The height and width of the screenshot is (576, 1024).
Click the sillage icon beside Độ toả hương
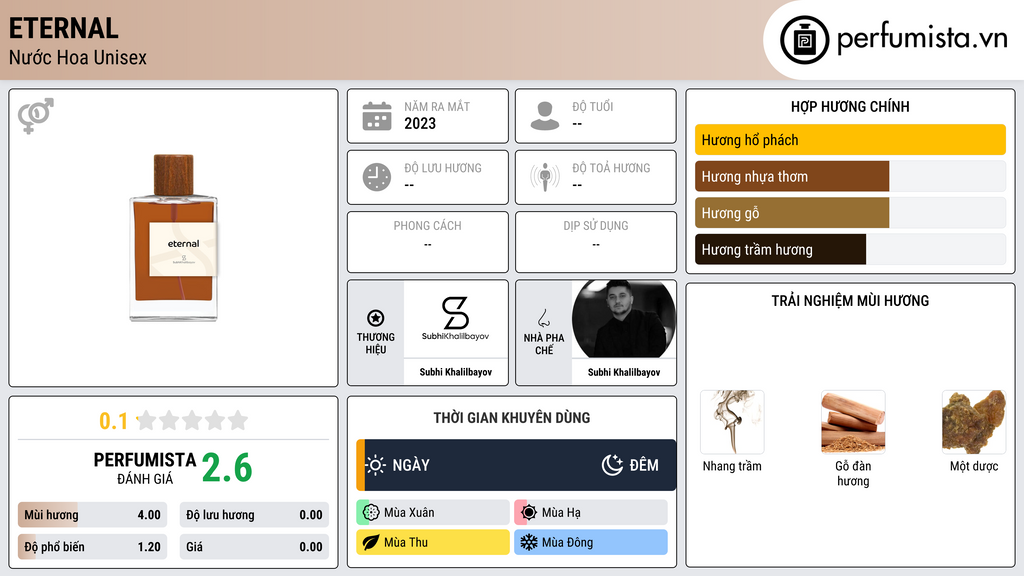545,177
